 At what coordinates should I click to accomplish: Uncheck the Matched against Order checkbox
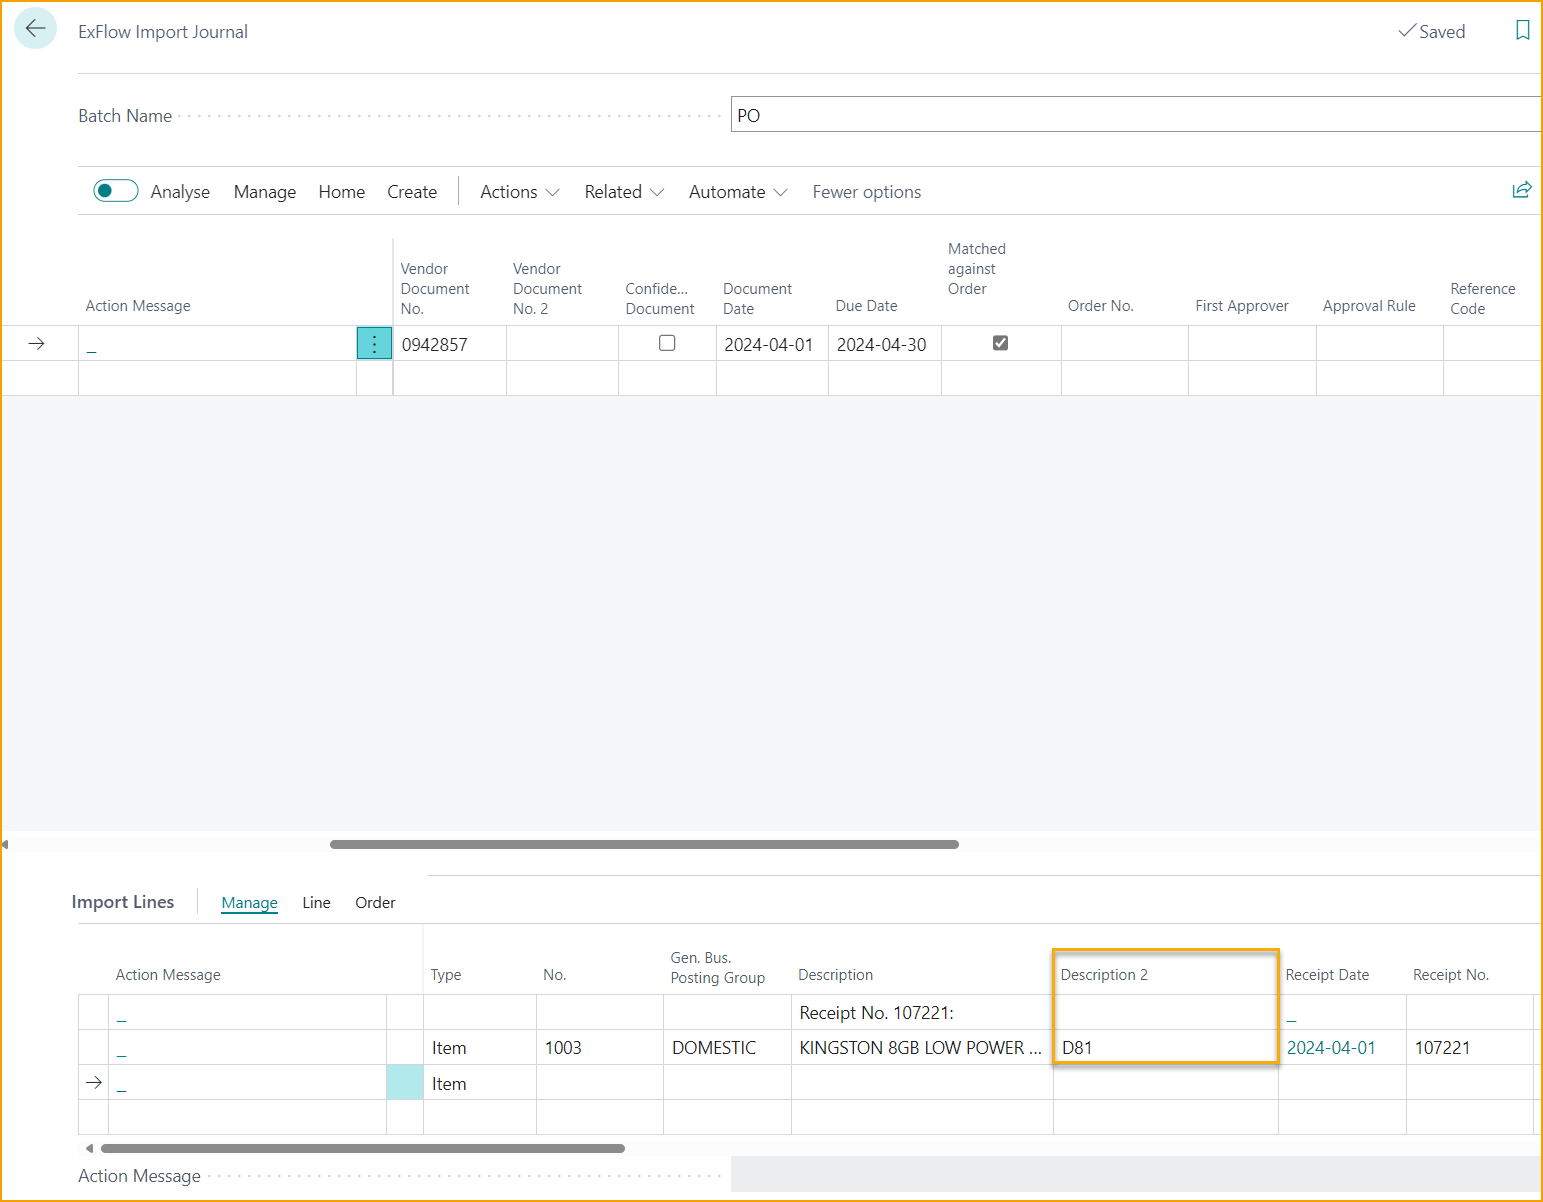[x=1000, y=343]
